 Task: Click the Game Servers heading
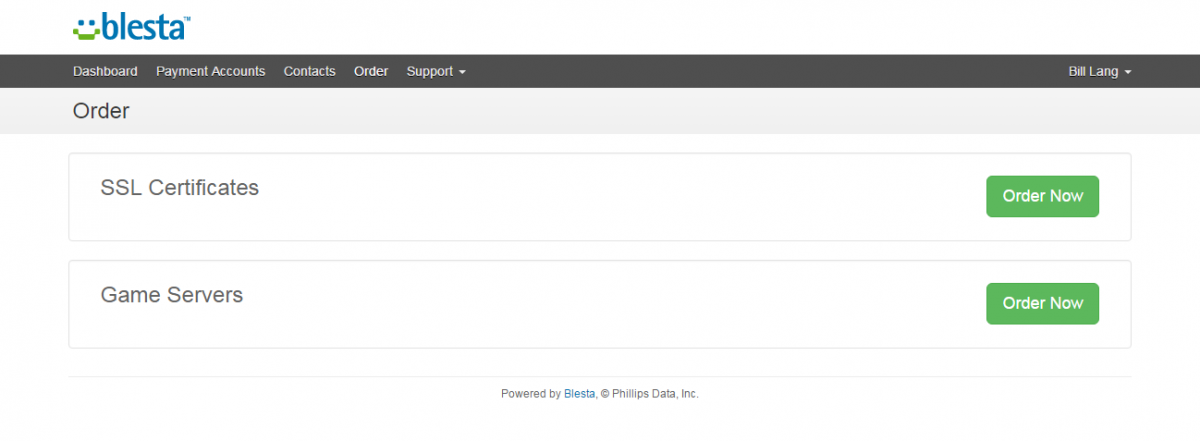[x=172, y=295]
